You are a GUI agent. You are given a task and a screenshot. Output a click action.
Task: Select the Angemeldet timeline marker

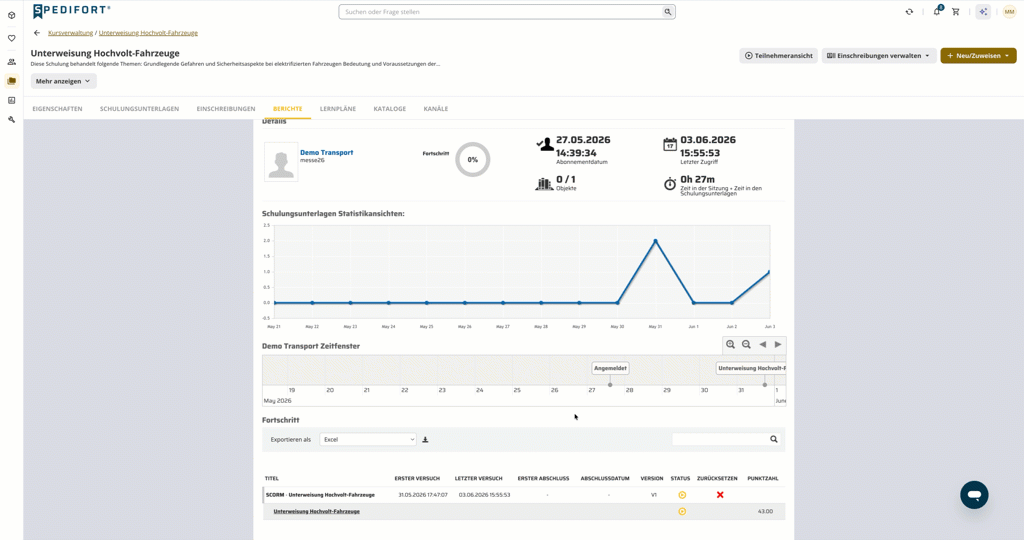pos(610,368)
